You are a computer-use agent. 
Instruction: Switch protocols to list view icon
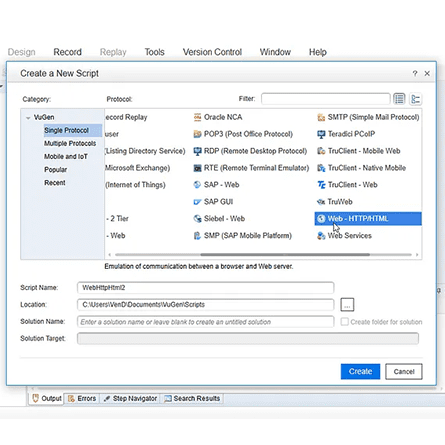tap(399, 99)
